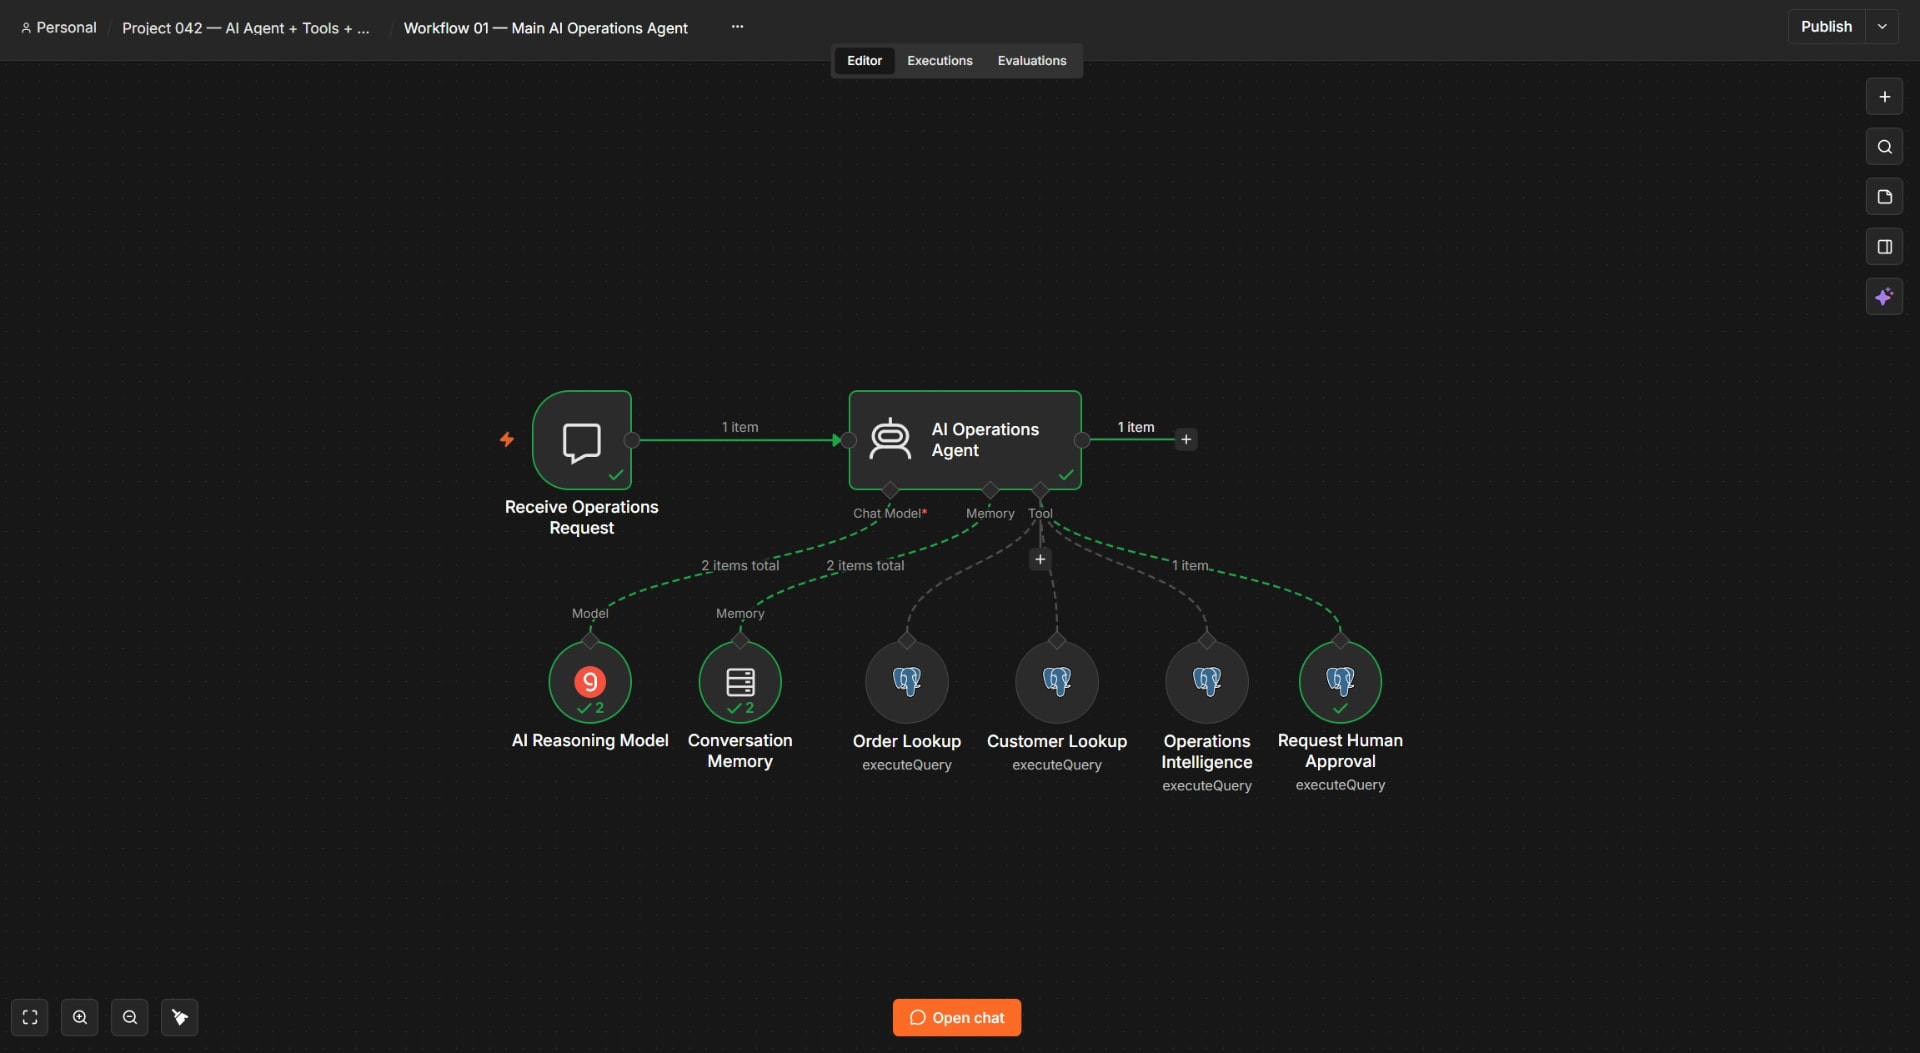Open the Receive Operations Request chat trigger node

pyautogui.click(x=582, y=440)
